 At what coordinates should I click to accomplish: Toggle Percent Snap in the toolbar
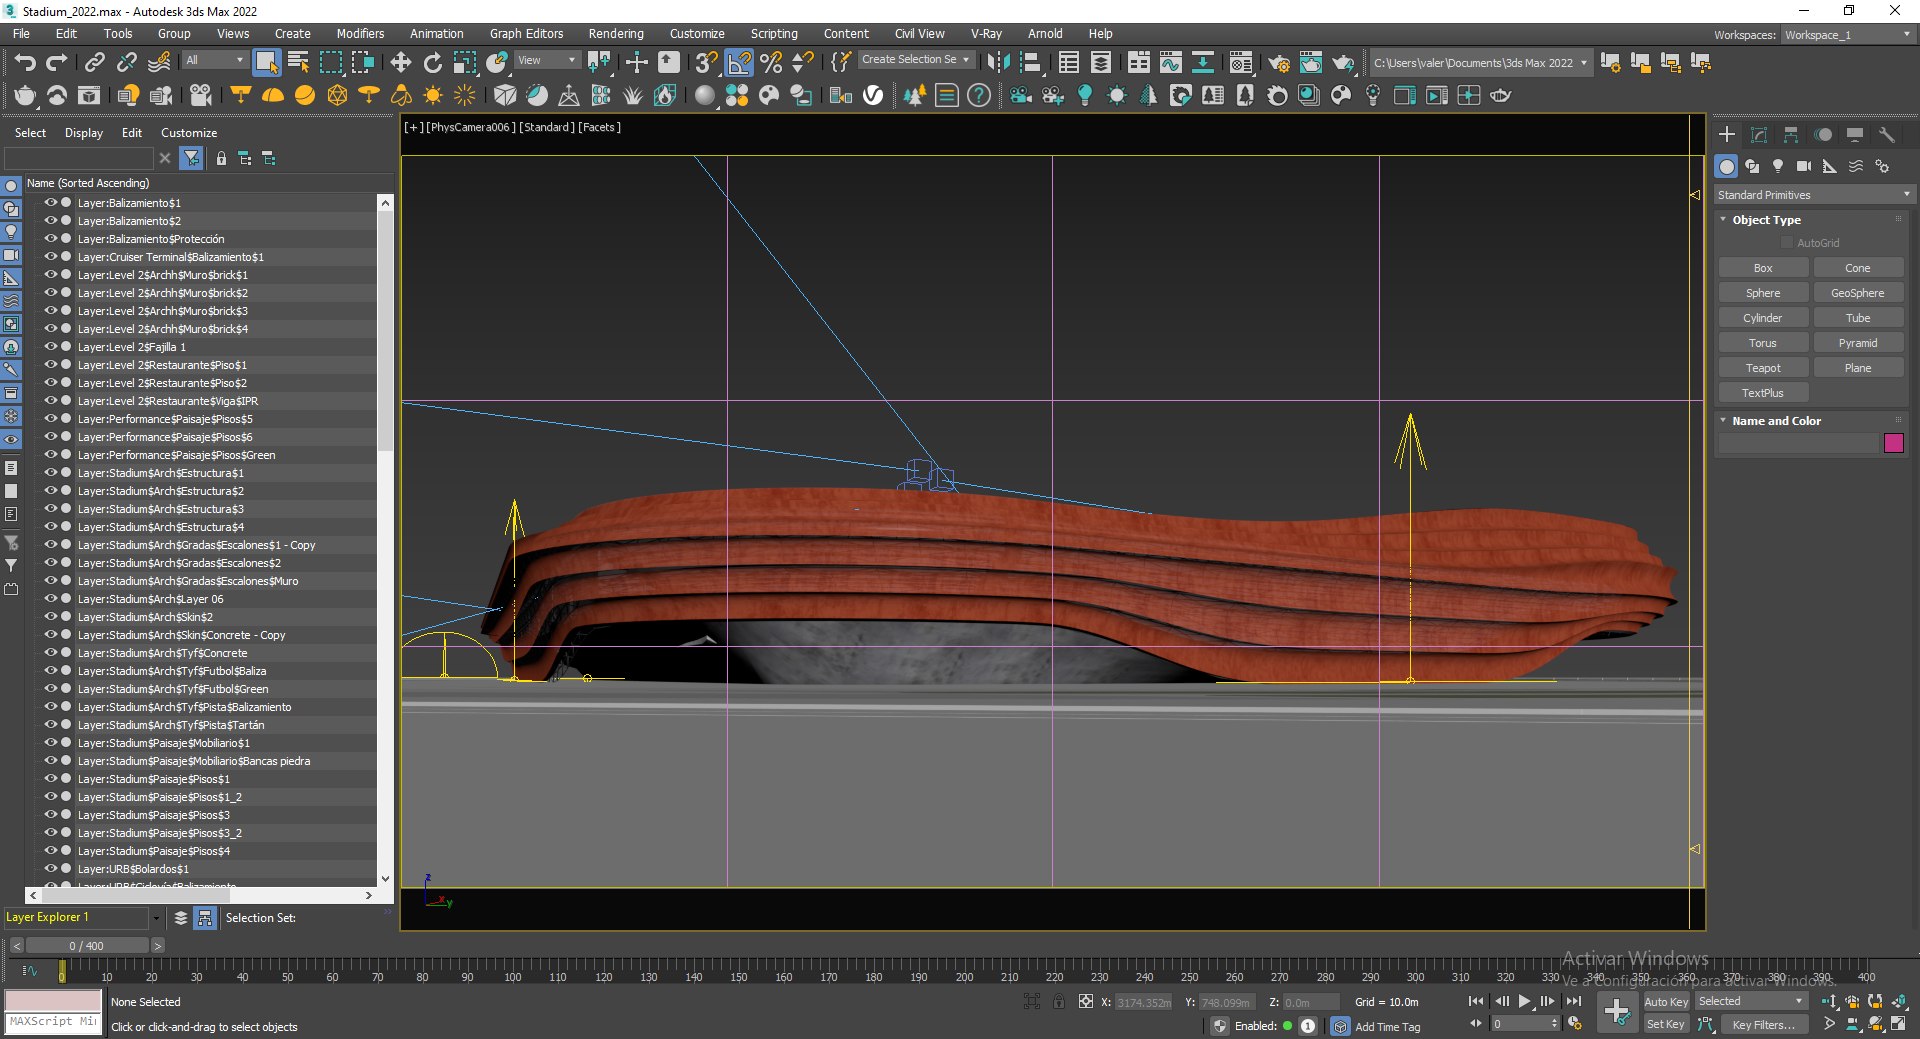(771, 62)
